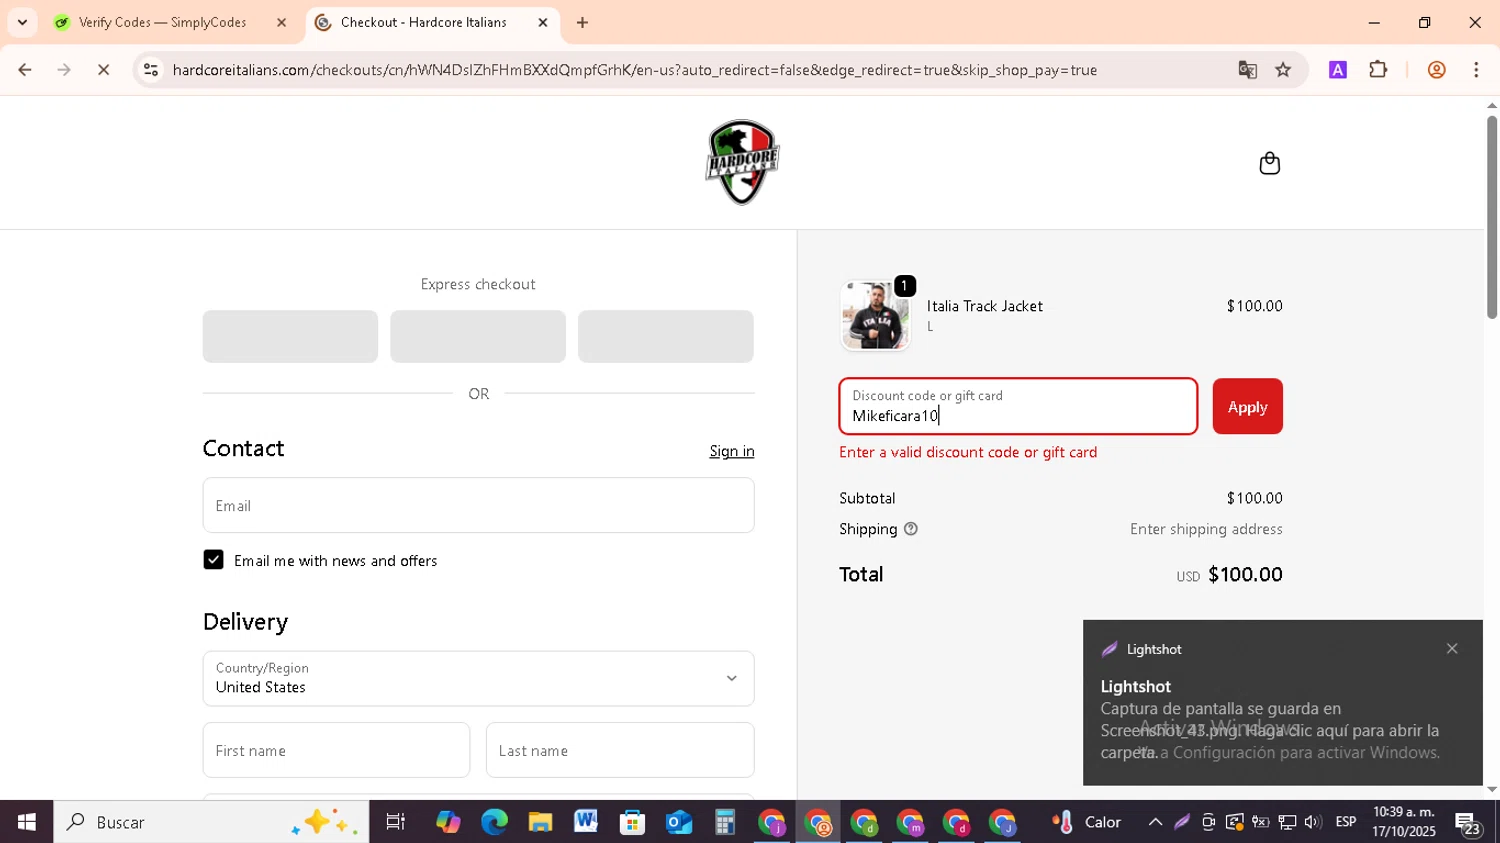Open the Extensions puzzle icon
Viewport: 1500px width, 843px height.
point(1378,70)
